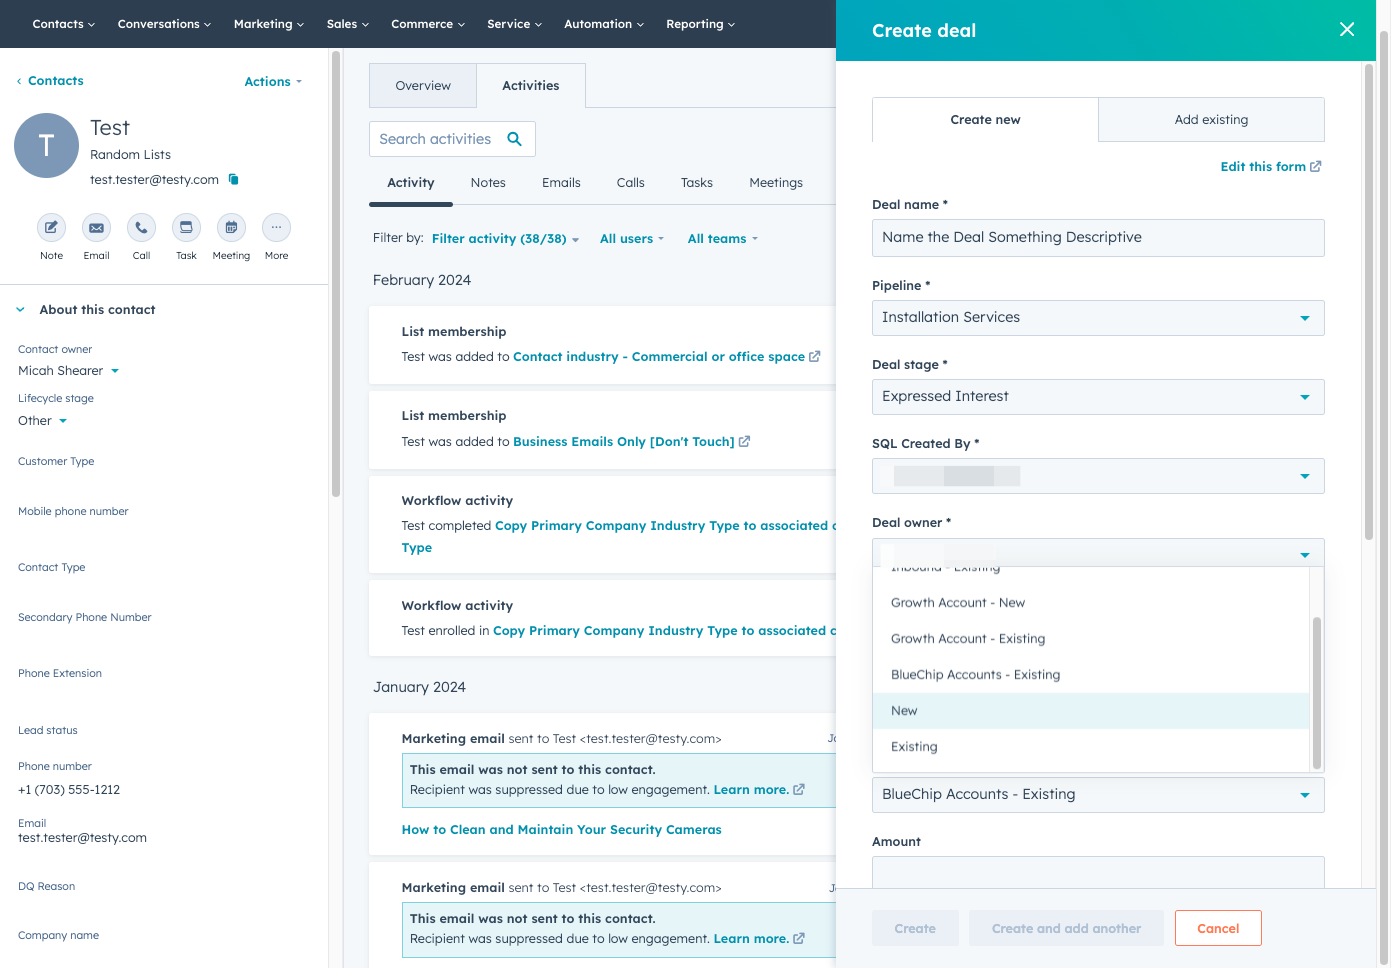Viewport: 1391px width, 968px height.
Task: Select the Emails activity tab
Action: coord(561,183)
